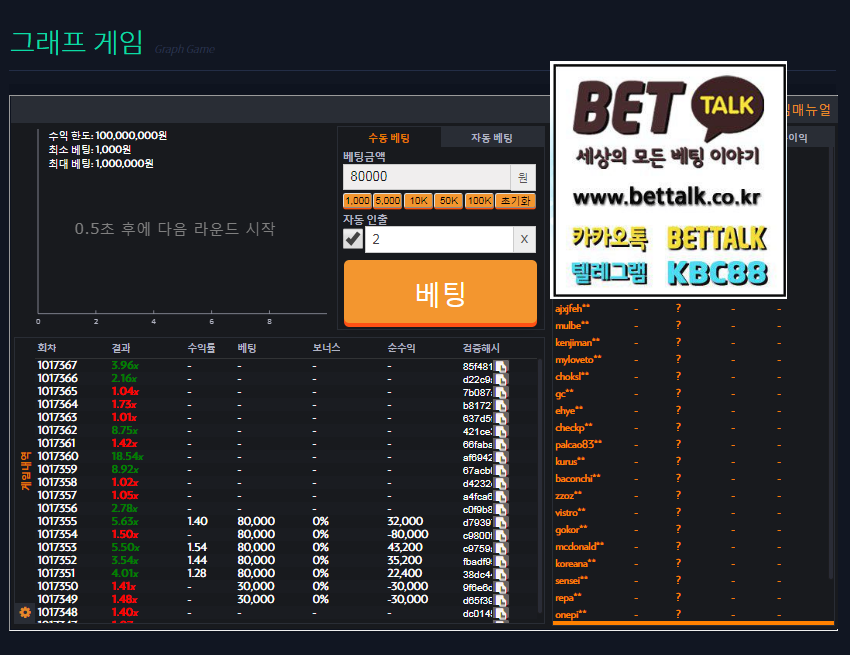The image size is (850, 655).
Task: Copy verification hash for round 1017358
Action: point(501,484)
